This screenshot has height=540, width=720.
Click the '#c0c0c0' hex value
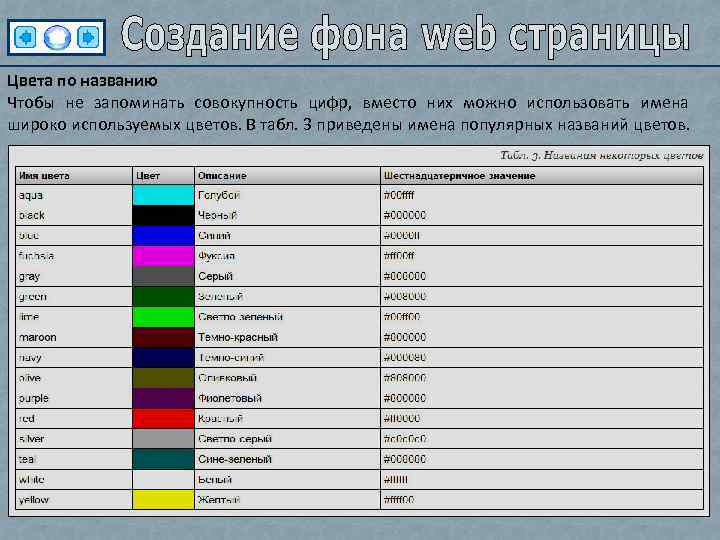[405, 439]
